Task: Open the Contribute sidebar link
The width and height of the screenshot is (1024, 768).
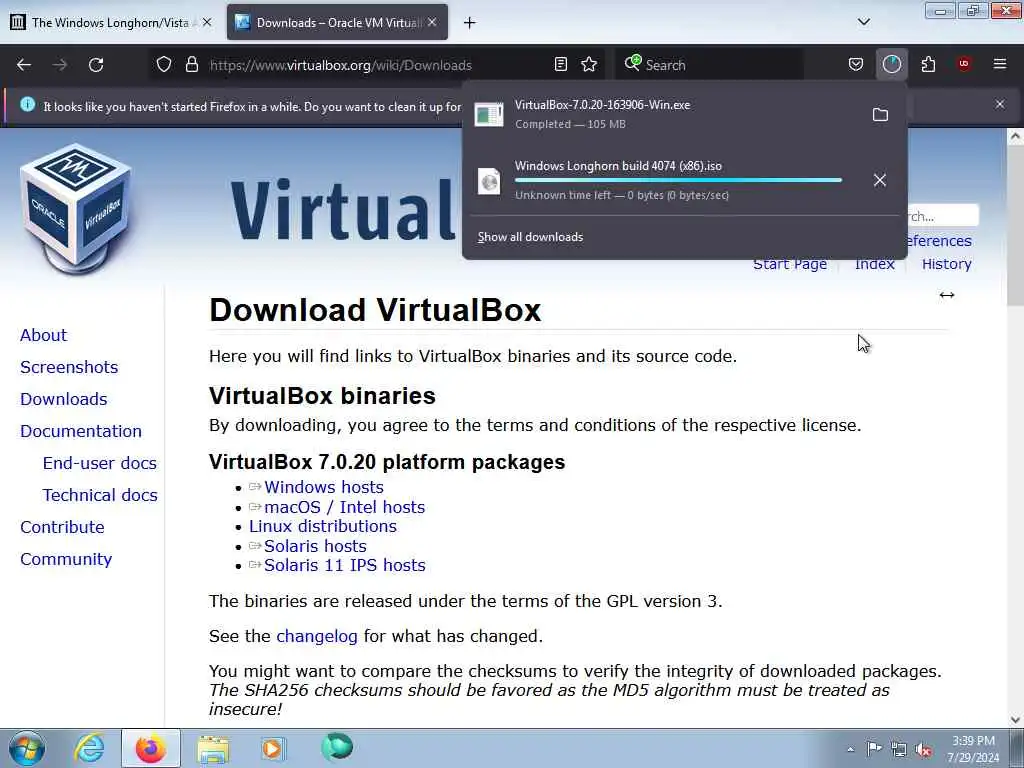Action: coord(62,527)
